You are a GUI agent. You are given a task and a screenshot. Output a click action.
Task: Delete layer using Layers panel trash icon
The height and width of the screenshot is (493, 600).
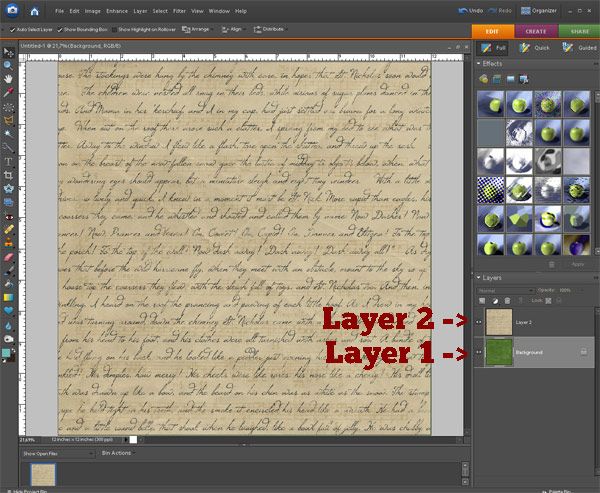[507, 301]
